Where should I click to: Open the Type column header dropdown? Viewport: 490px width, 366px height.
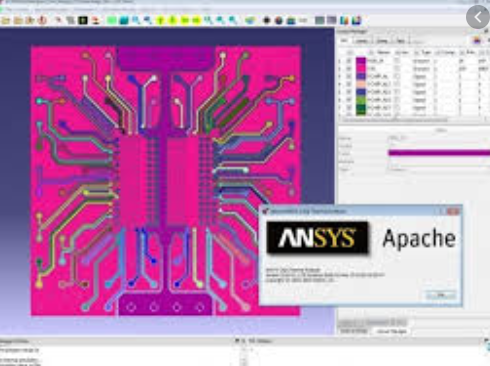(x=417, y=53)
